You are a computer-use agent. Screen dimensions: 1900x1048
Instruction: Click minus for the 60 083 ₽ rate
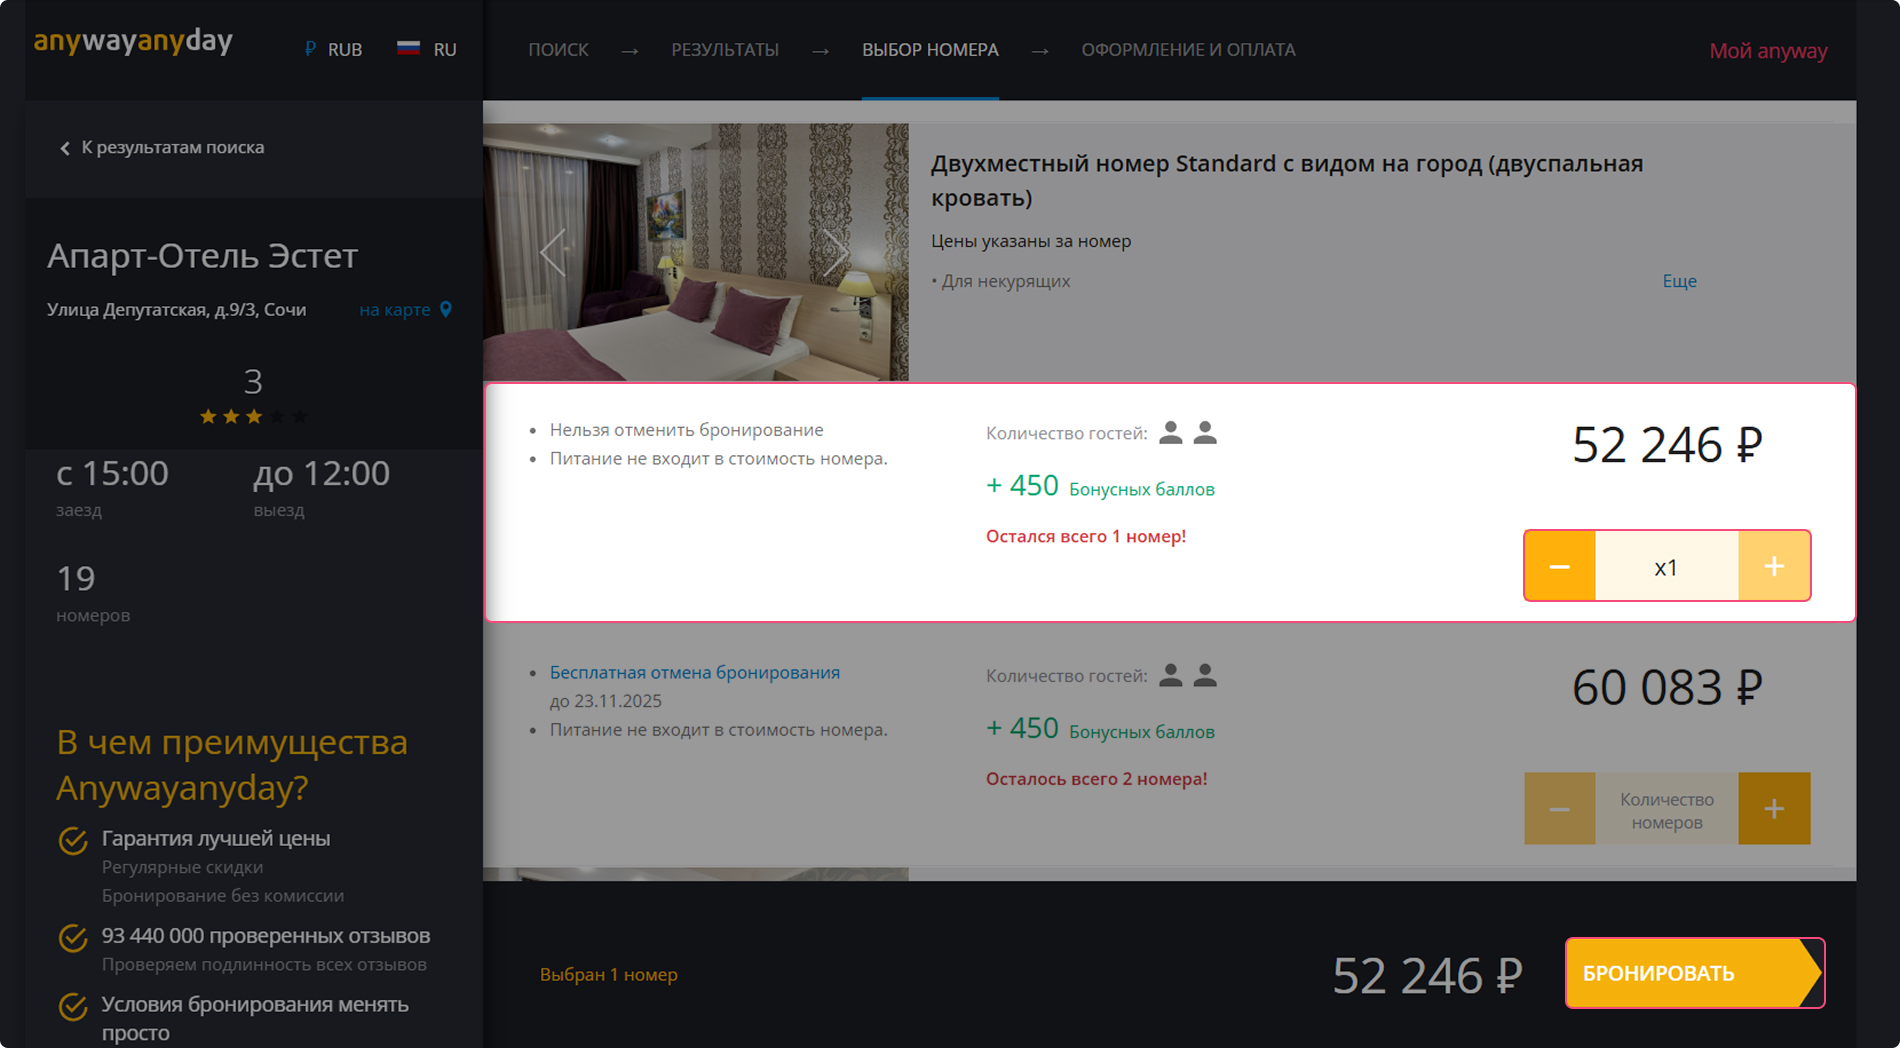point(1559,808)
